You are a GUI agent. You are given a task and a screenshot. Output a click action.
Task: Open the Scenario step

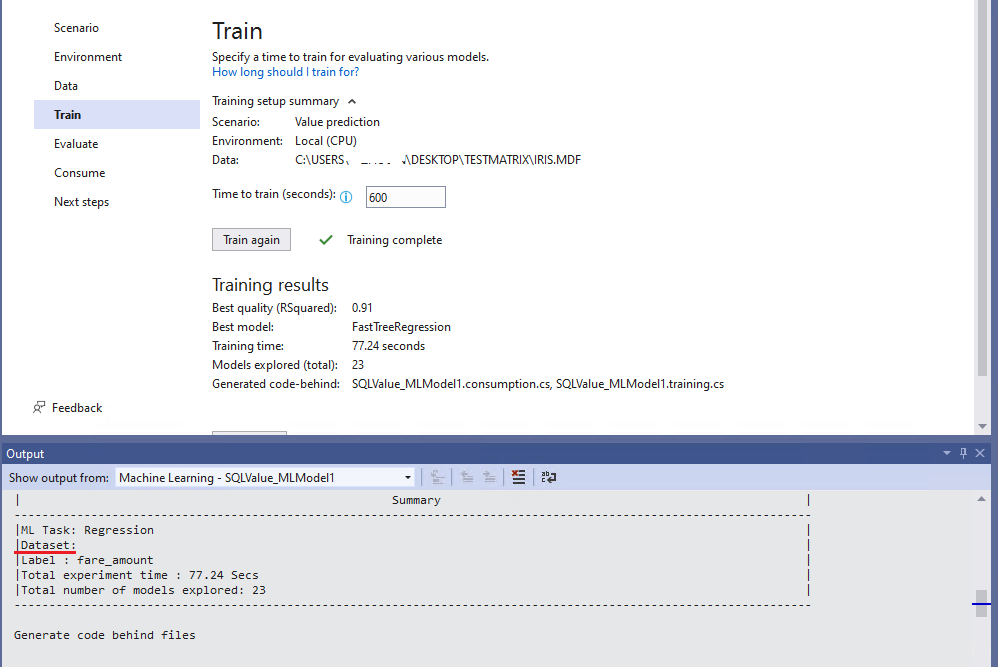tap(76, 28)
